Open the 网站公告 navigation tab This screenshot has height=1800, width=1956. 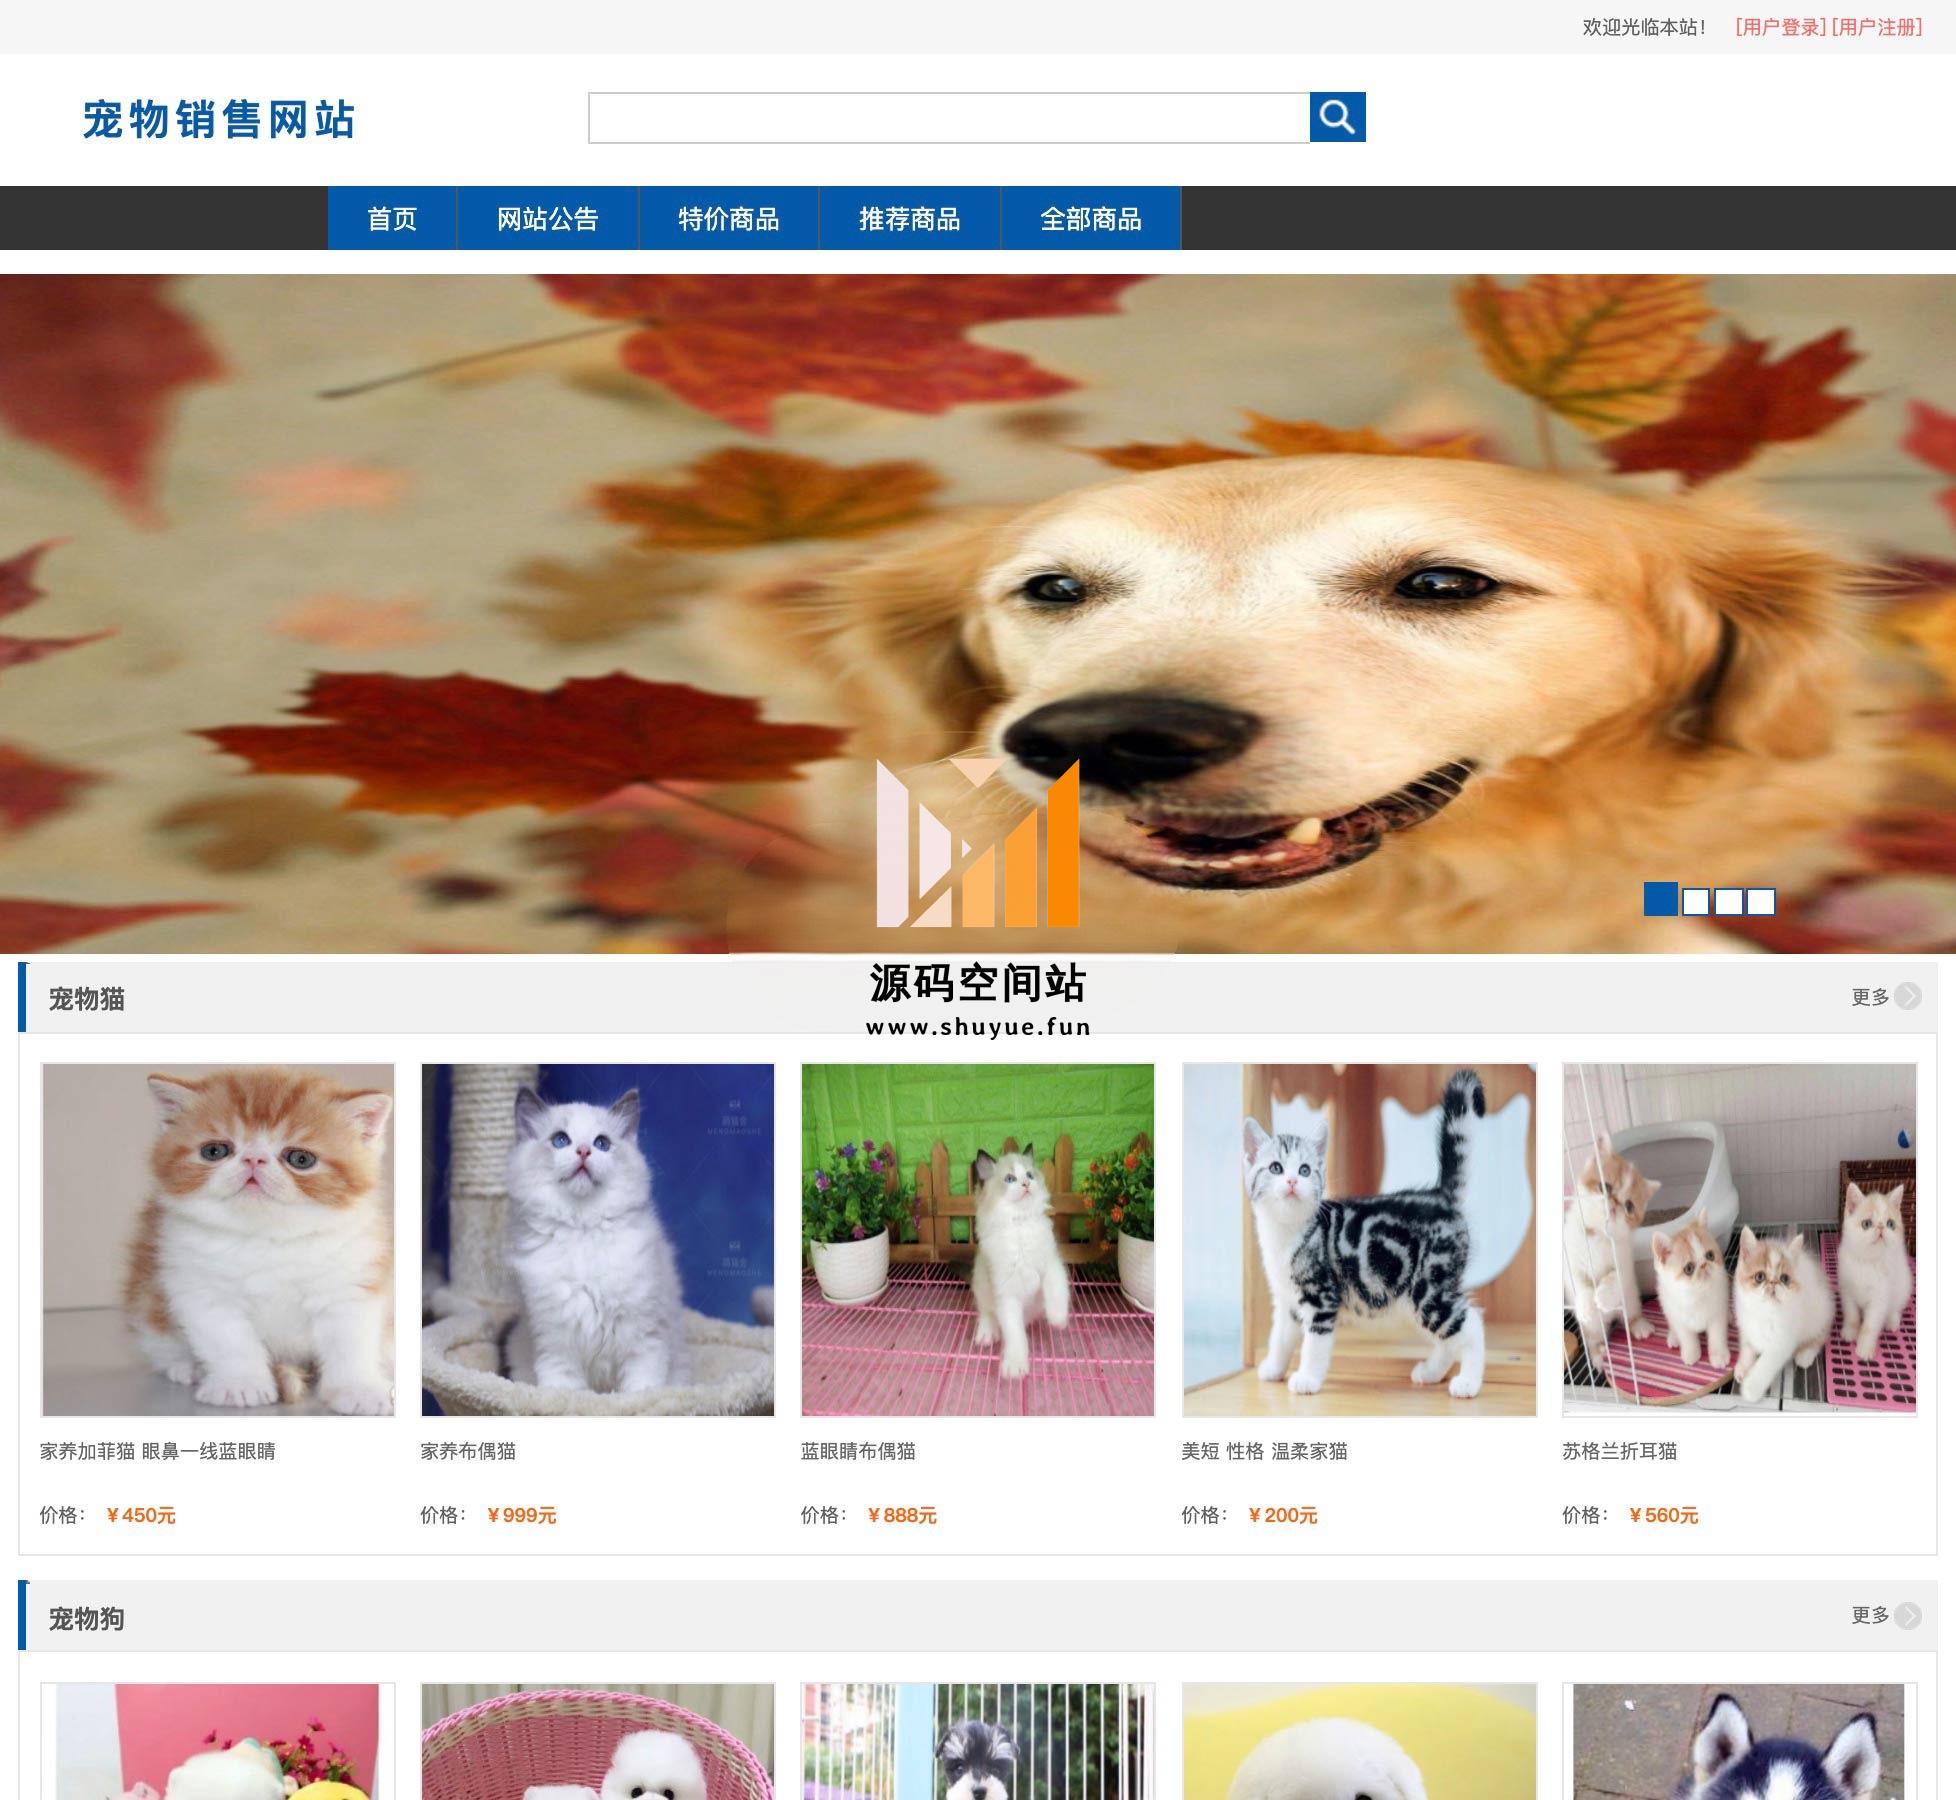point(548,218)
